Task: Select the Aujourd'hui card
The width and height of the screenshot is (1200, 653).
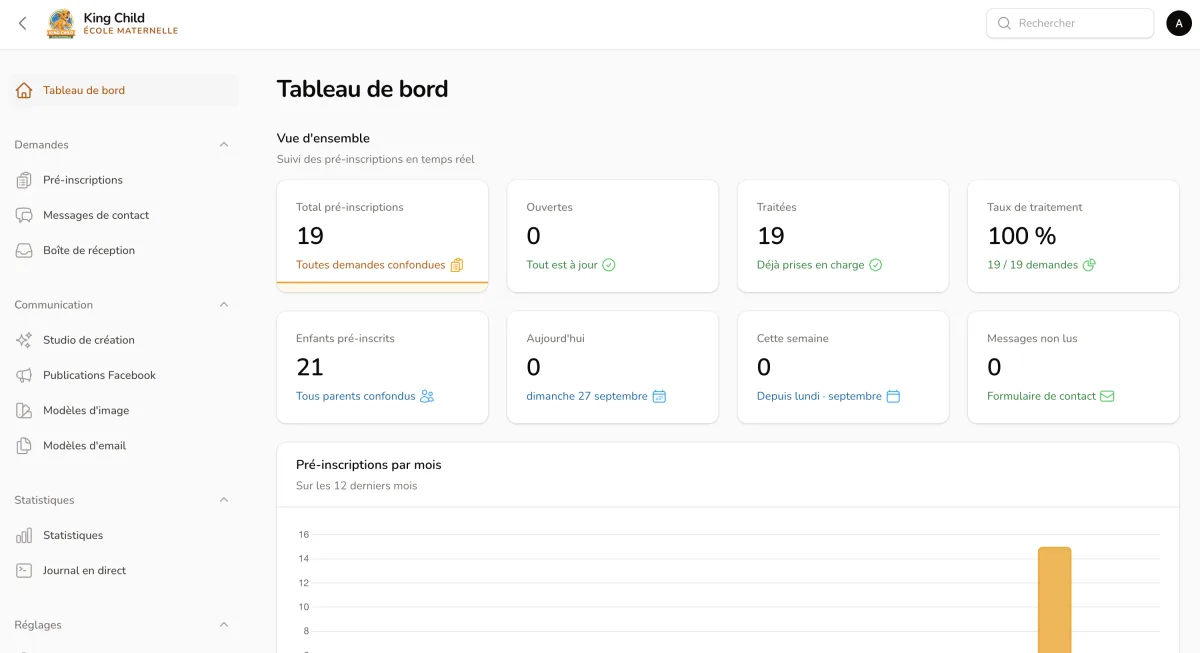Action: click(613, 367)
